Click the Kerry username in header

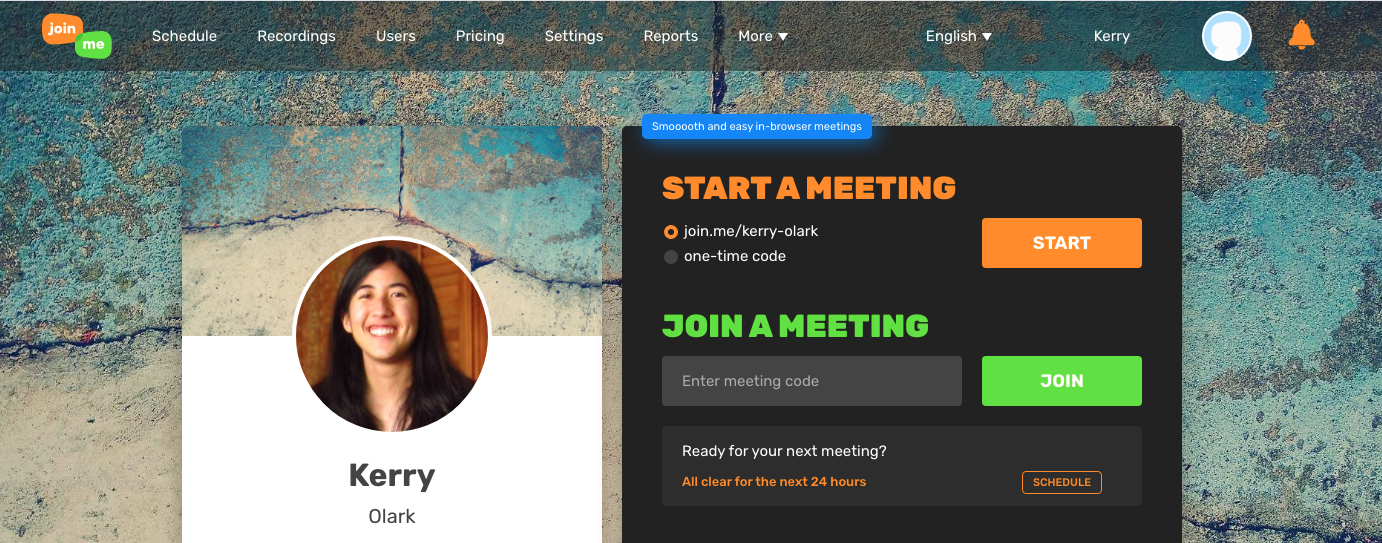coord(1112,36)
